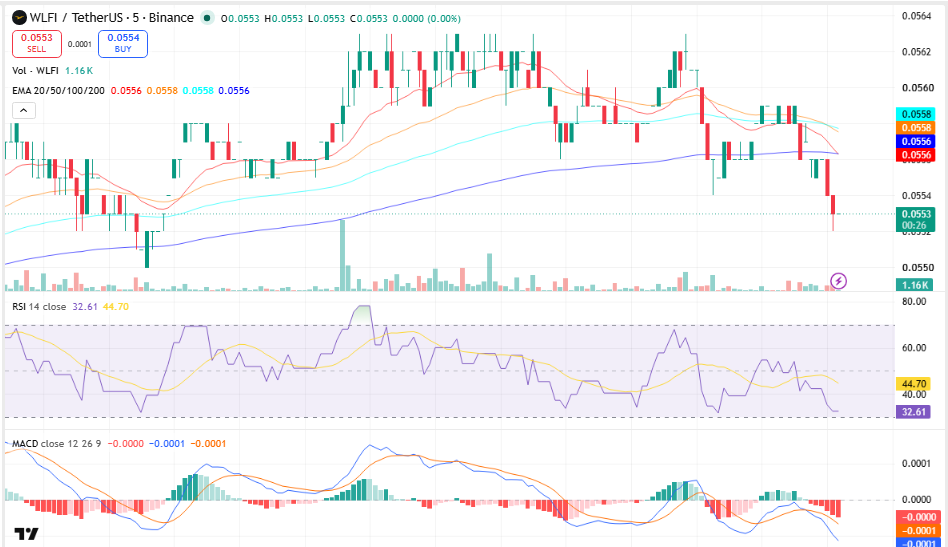
Task: Collapse the indicator legend with the chevron
Action: click(24, 111)
